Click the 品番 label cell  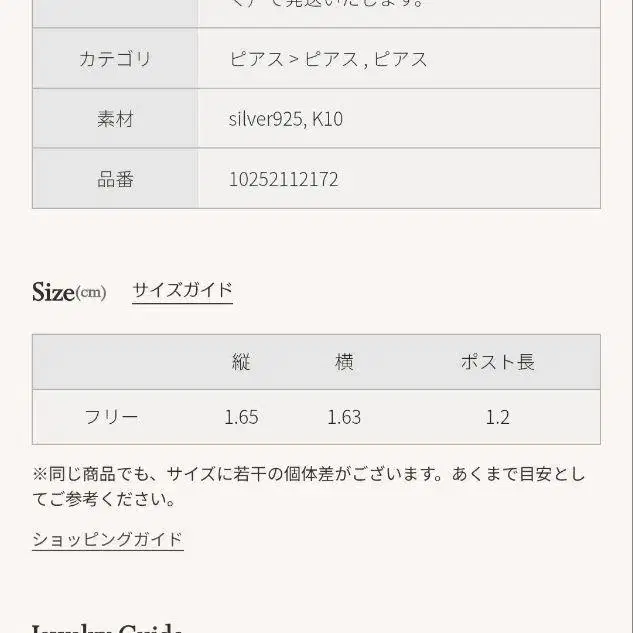tap(115, 179)
